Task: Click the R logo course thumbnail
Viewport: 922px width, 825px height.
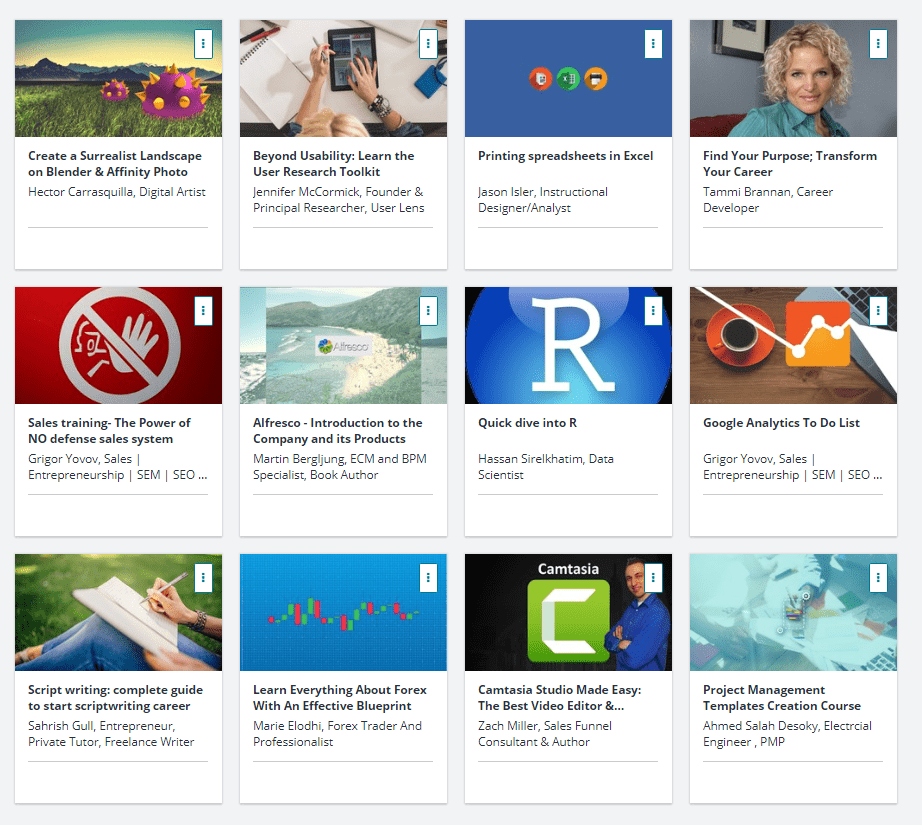Action: (x=568, y=345)
